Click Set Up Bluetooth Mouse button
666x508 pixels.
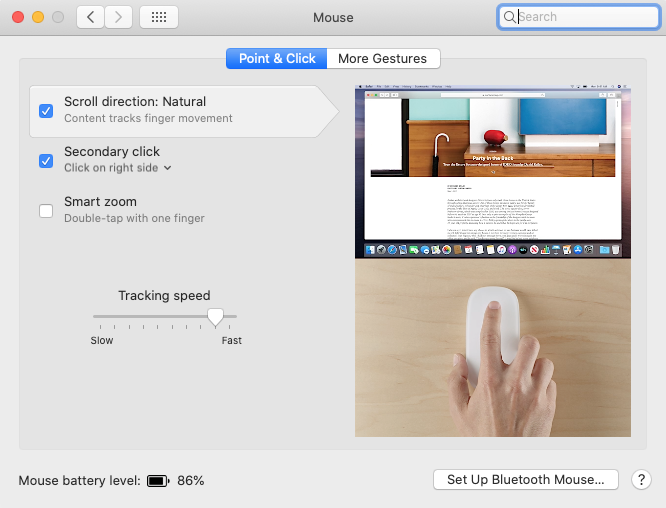click(x=526, y=480)
